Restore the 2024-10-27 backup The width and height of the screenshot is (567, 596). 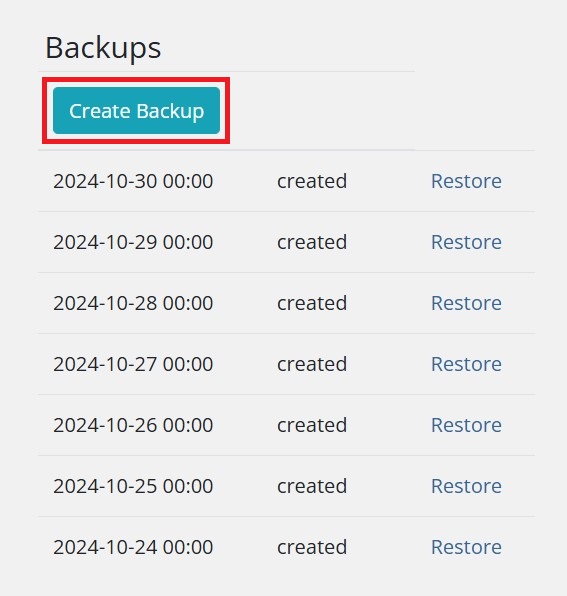pos(466,364)
